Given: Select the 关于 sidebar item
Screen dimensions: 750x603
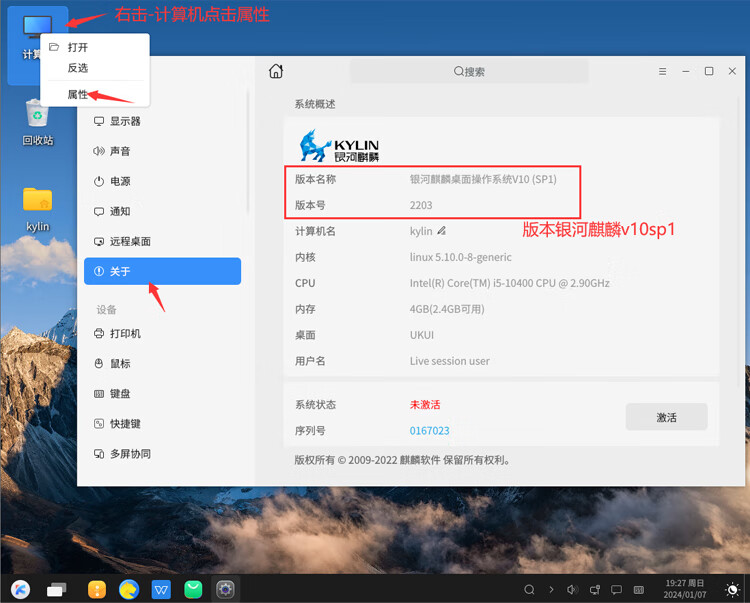Looking at the screenshot, I should [163, 271].
